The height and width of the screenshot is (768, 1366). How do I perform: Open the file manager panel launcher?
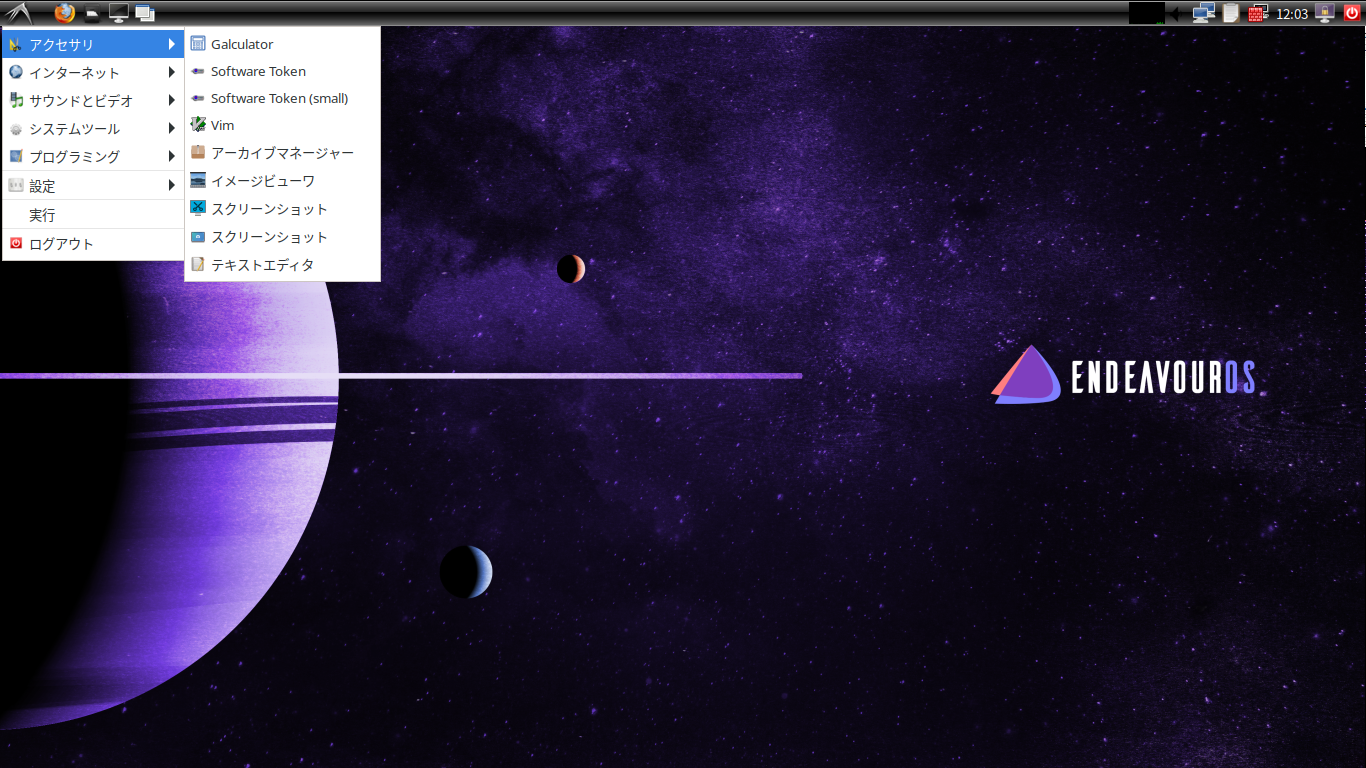pos(92,14)
